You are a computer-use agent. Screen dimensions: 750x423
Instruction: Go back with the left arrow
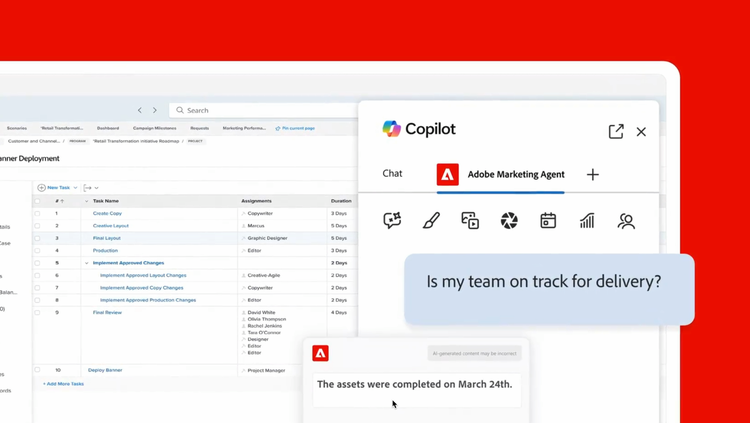[140, 110]
